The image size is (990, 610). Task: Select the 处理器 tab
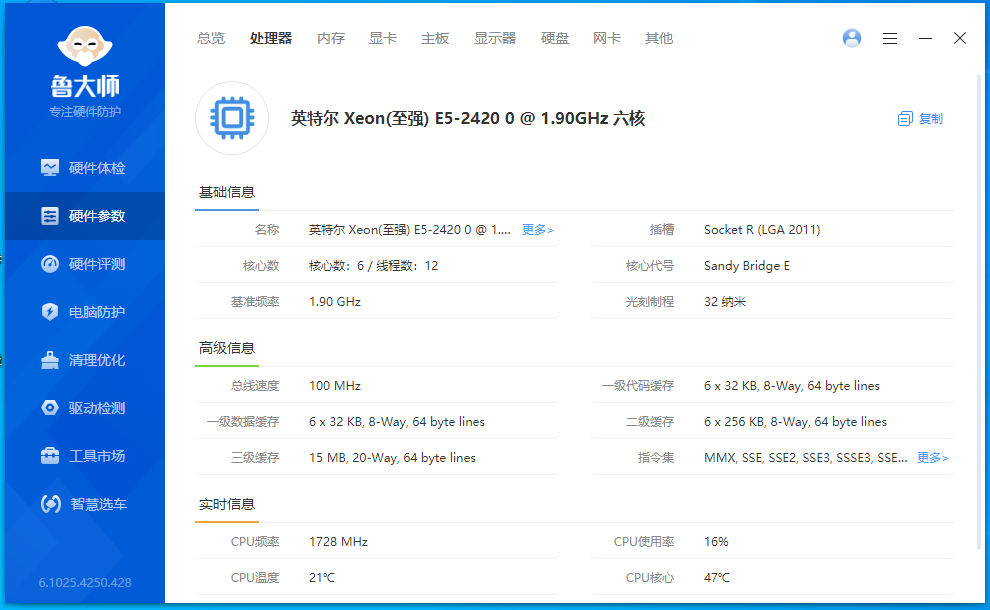pos(271,39)
